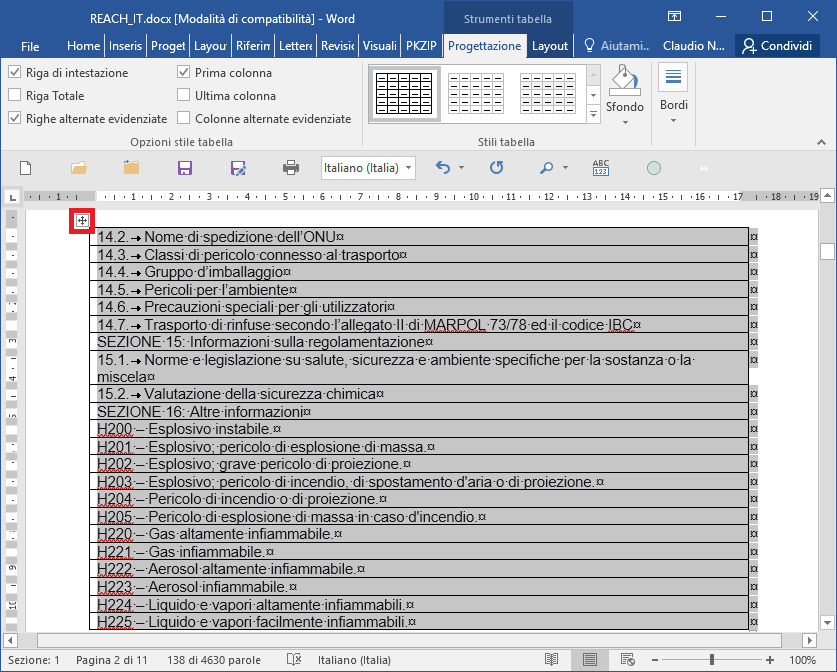Open the File menu tab
Viewport: 837px width, 672px height.
click(30, 46)
